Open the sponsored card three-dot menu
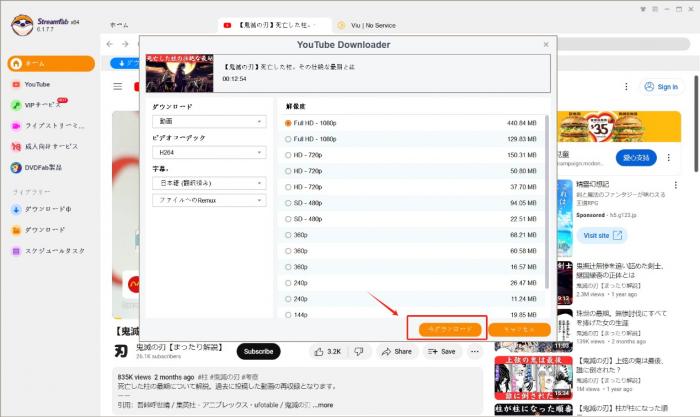700x417 pixels. tap(675, 185)
